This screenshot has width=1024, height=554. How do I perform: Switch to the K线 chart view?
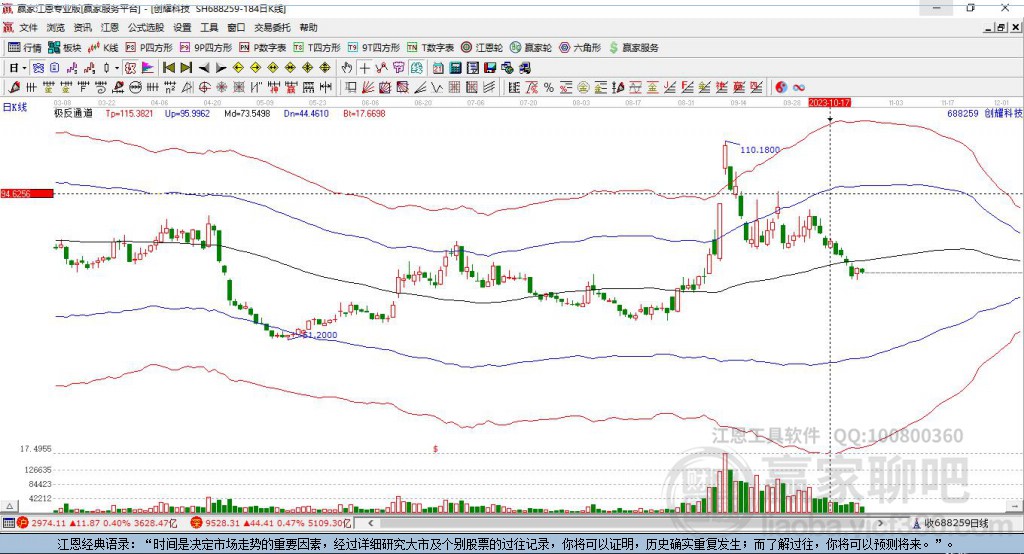coord(103,48)
